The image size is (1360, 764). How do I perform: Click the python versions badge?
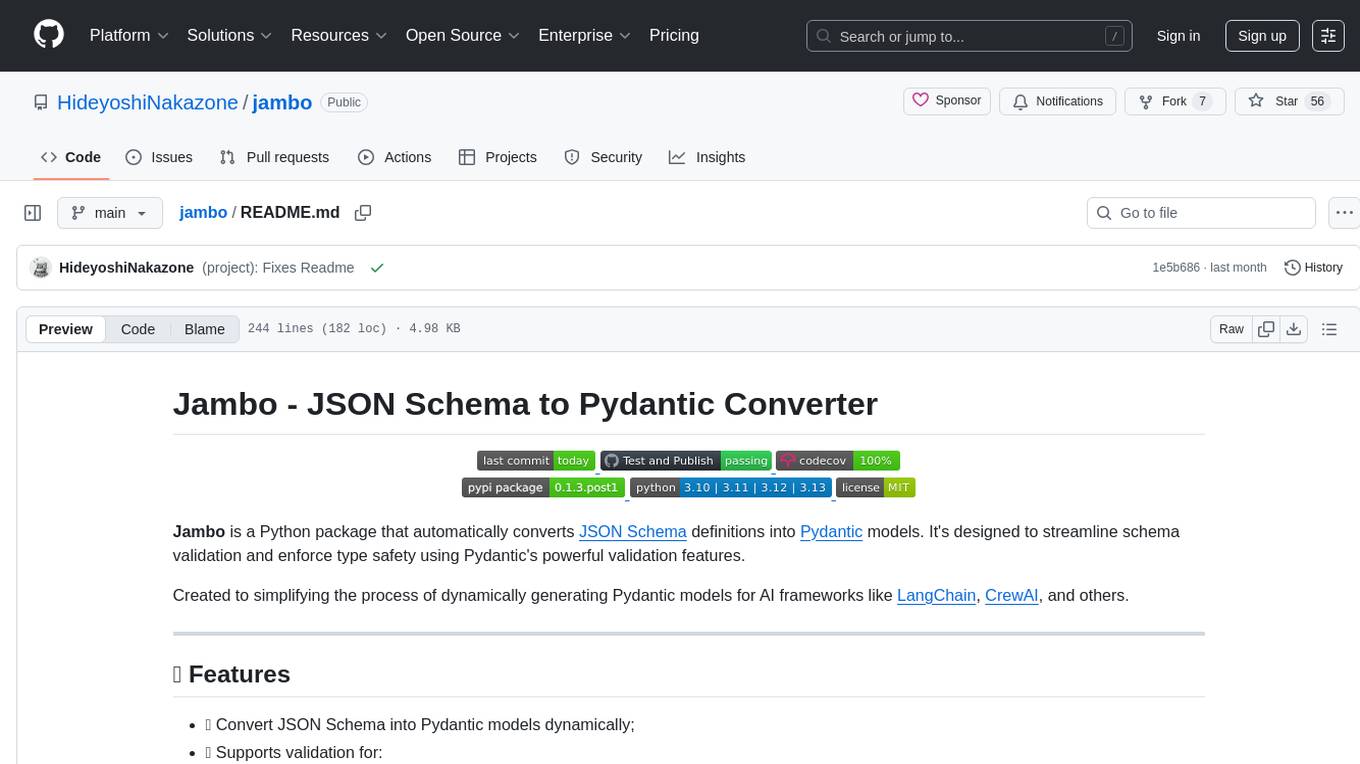point(731,487)
